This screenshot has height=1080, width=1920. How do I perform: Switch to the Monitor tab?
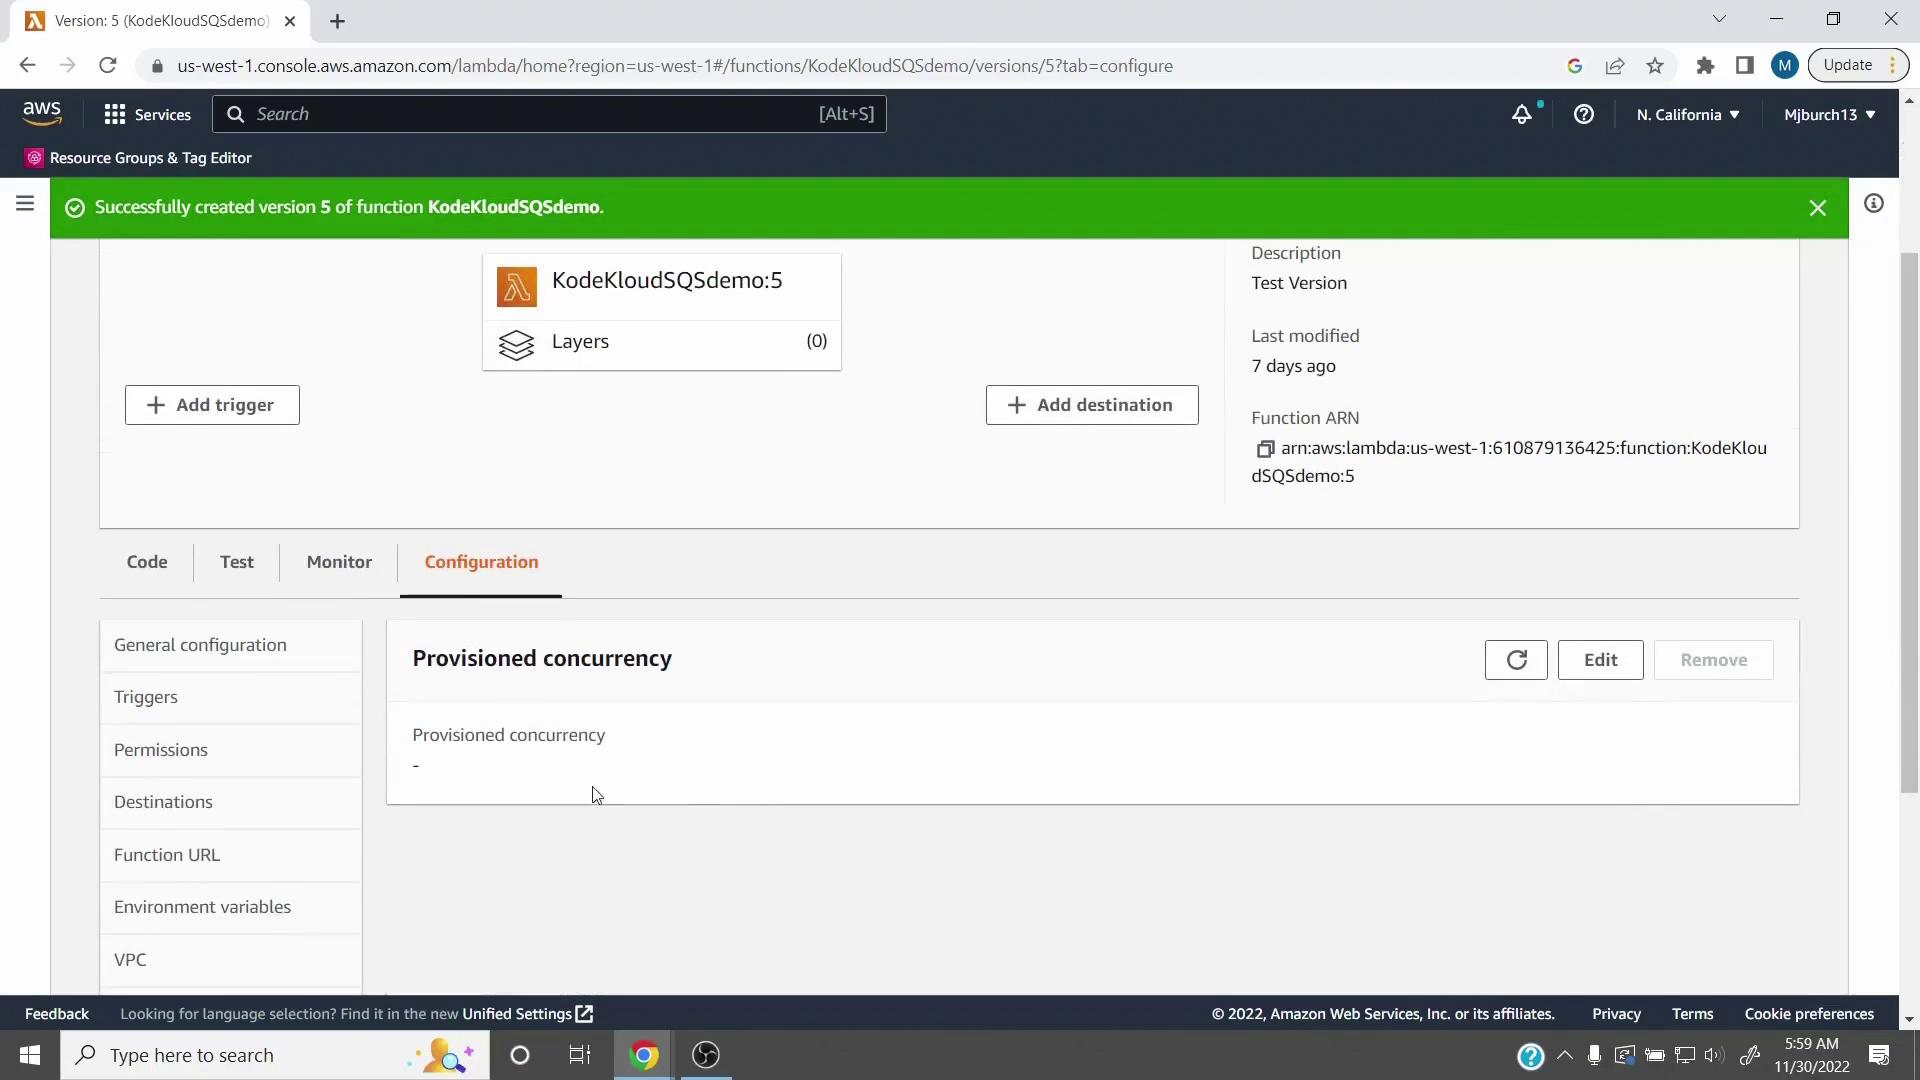(x=339, y=562)
